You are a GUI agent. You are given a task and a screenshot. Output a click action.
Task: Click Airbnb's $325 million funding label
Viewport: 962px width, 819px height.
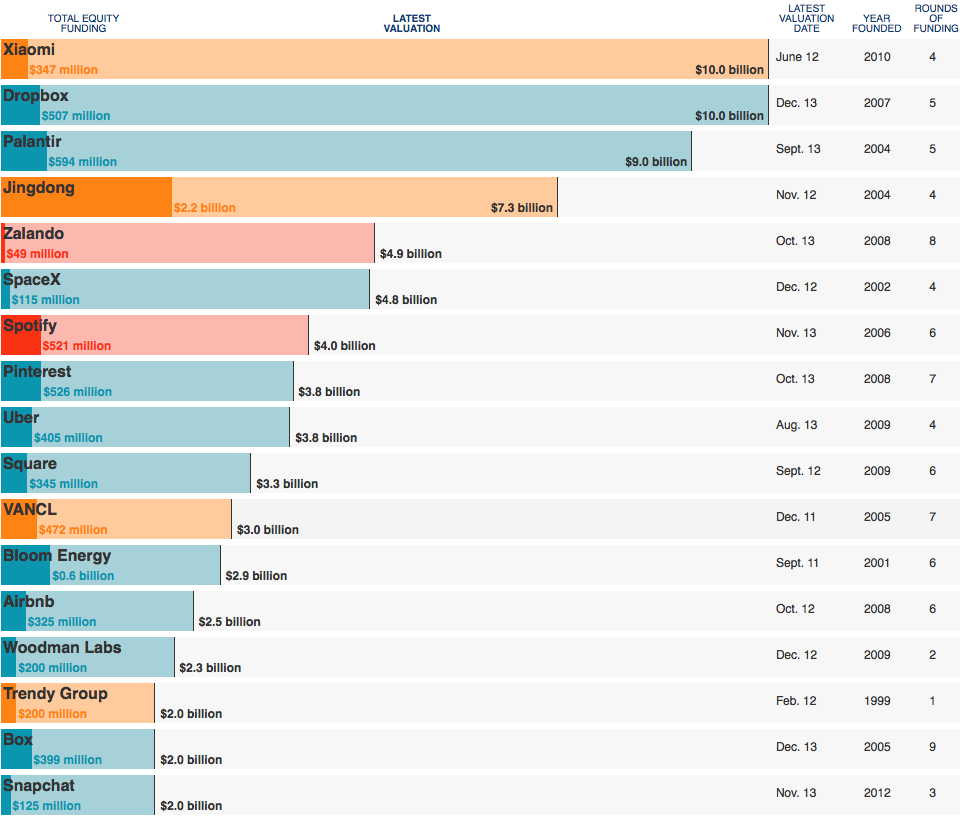[x=61, y=622]
